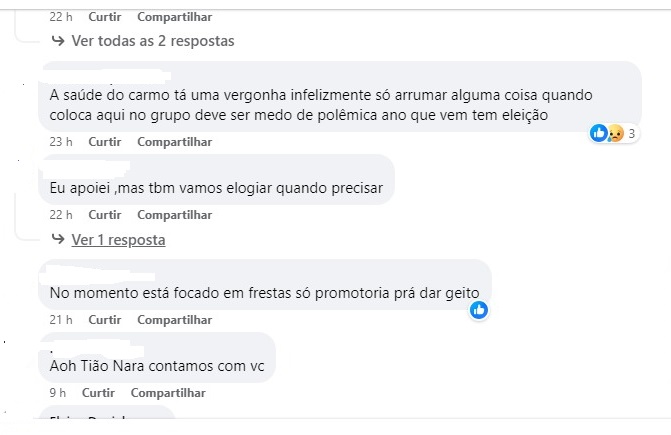671x435 pixels.
Task: Compartilhar the 9 h comment
Action: 168,393
